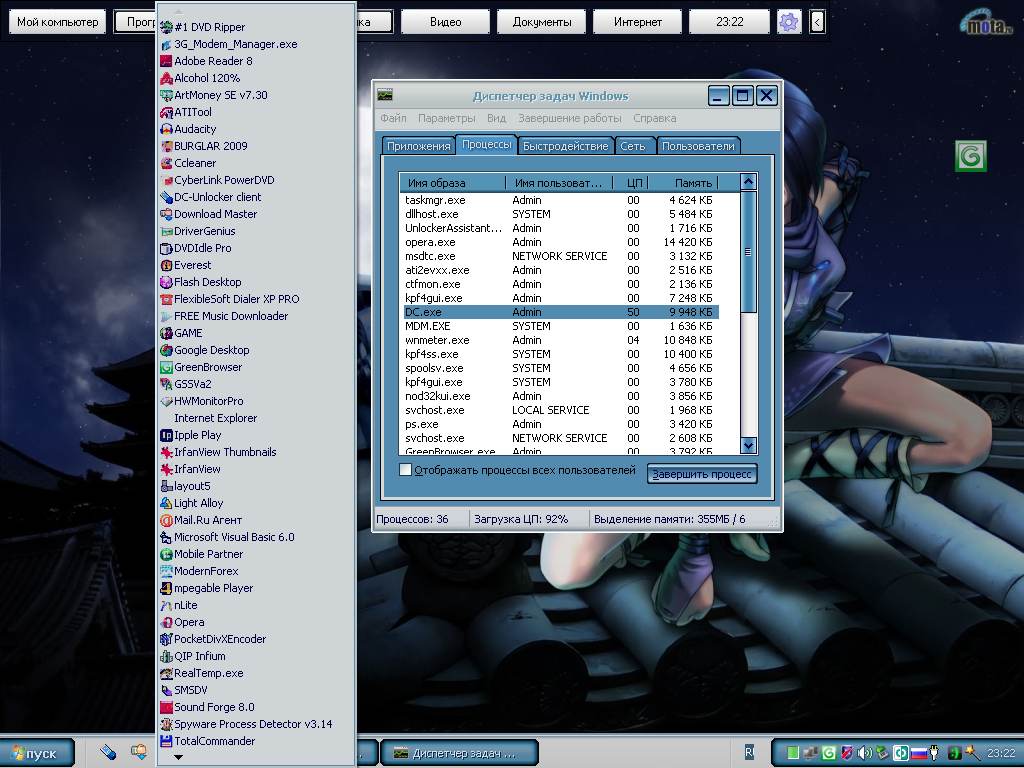The image size is (1024, 768).
Task: Open the Файл menu in Task Manager
Action: [x=393, y=118]
